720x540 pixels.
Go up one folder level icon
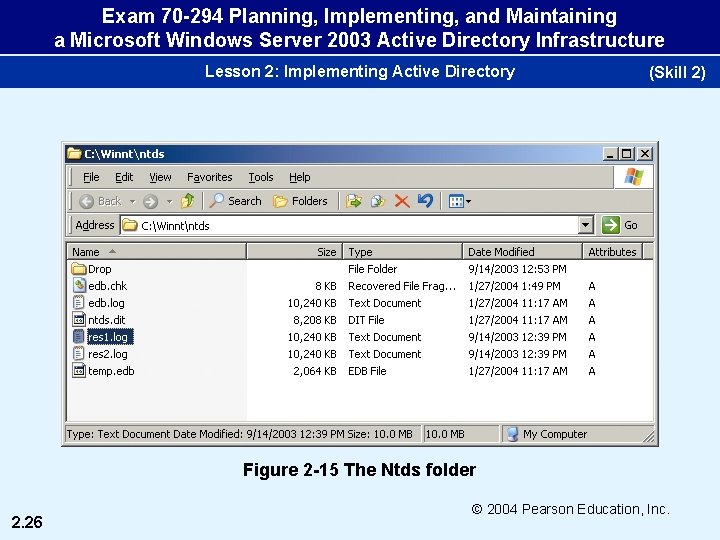[x=187, y=201]
